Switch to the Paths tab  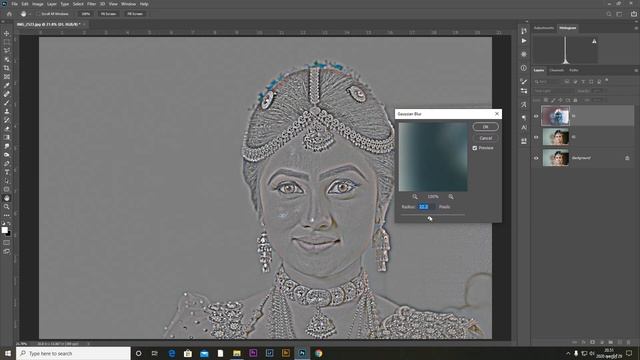(574, 71)
